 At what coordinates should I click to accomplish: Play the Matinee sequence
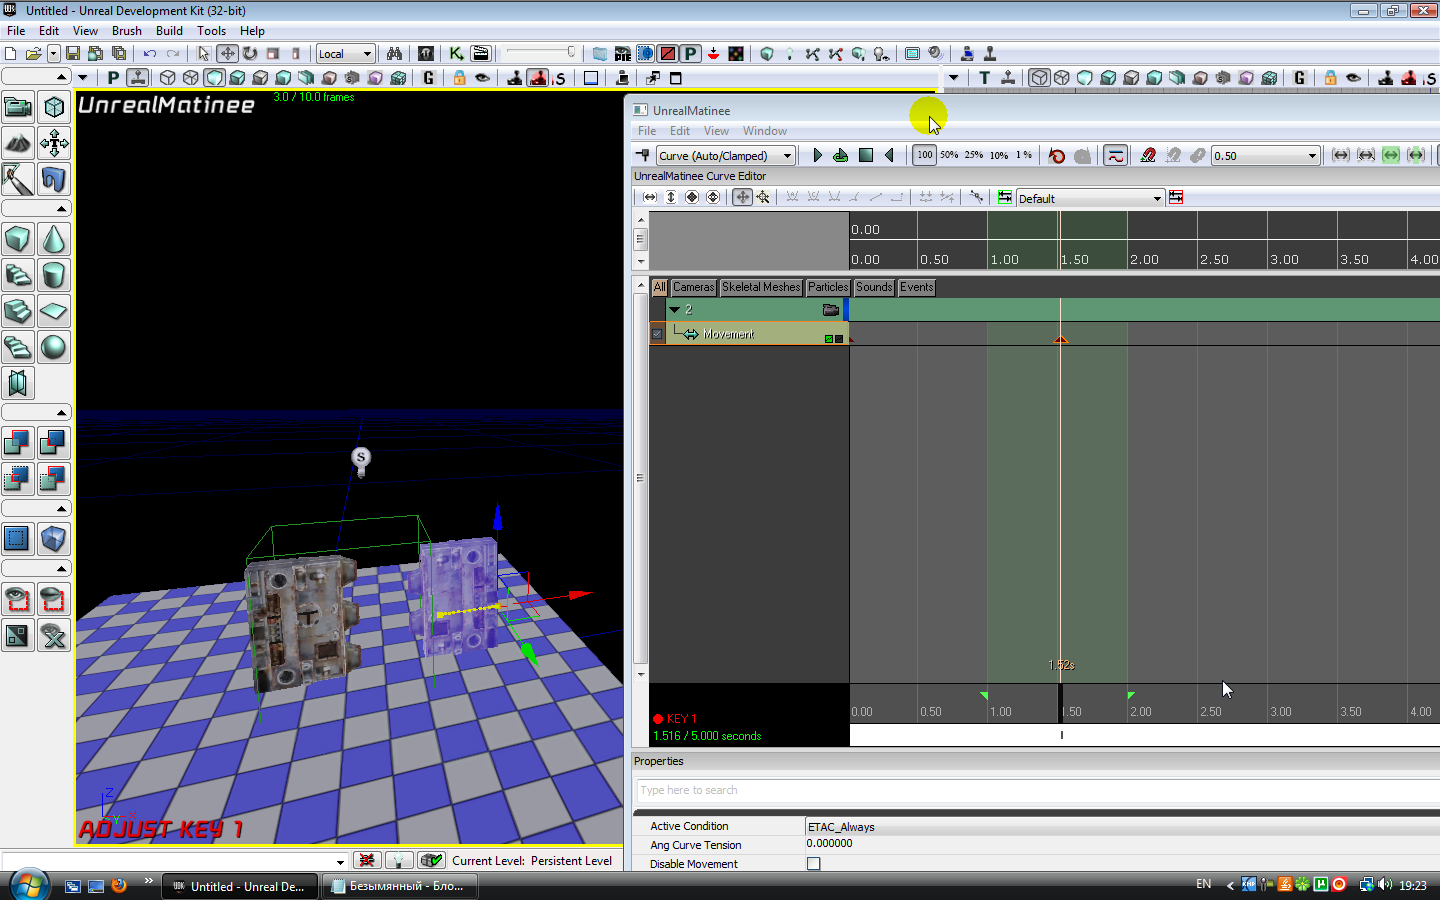(x=817, y=155)
